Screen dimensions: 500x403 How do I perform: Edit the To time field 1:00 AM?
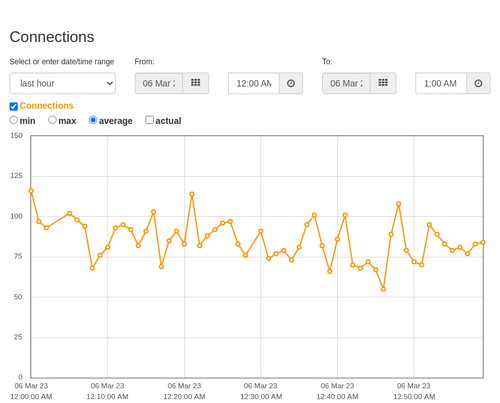coord(441,83)
